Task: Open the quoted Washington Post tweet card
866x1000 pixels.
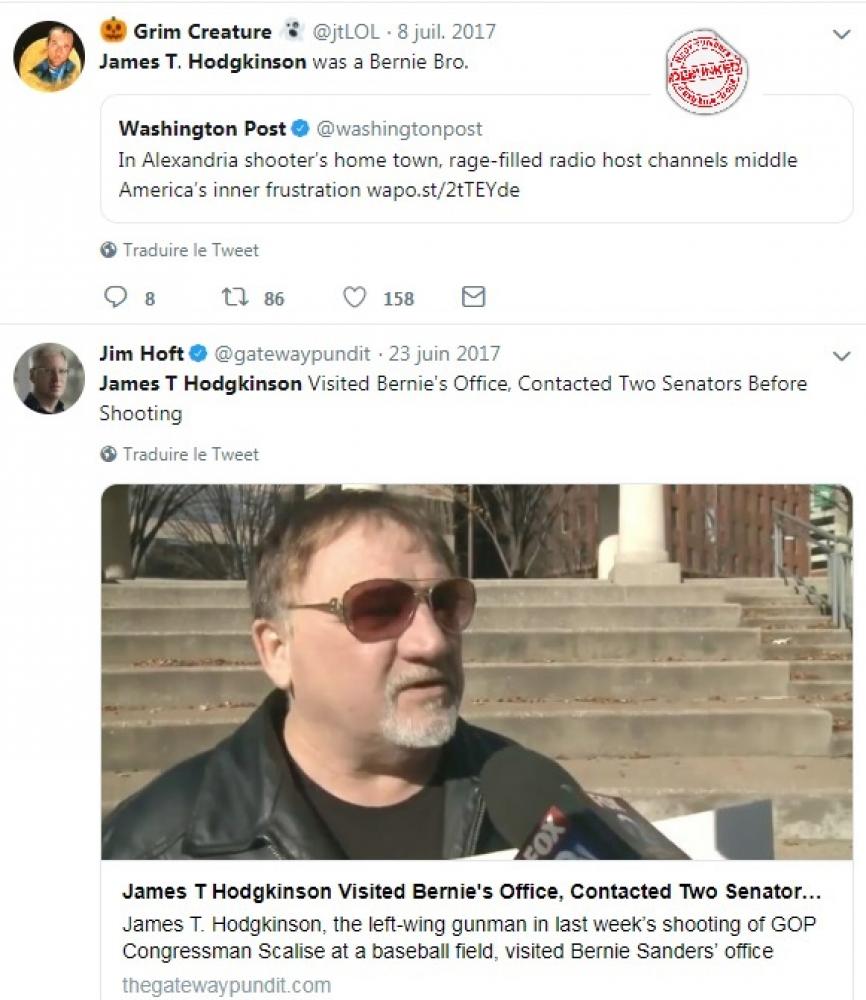Action: coord(476,158)
